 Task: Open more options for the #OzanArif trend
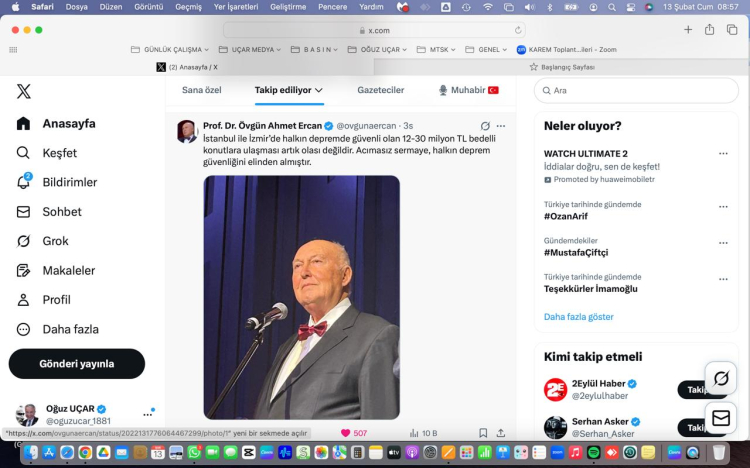click(722, 208)
